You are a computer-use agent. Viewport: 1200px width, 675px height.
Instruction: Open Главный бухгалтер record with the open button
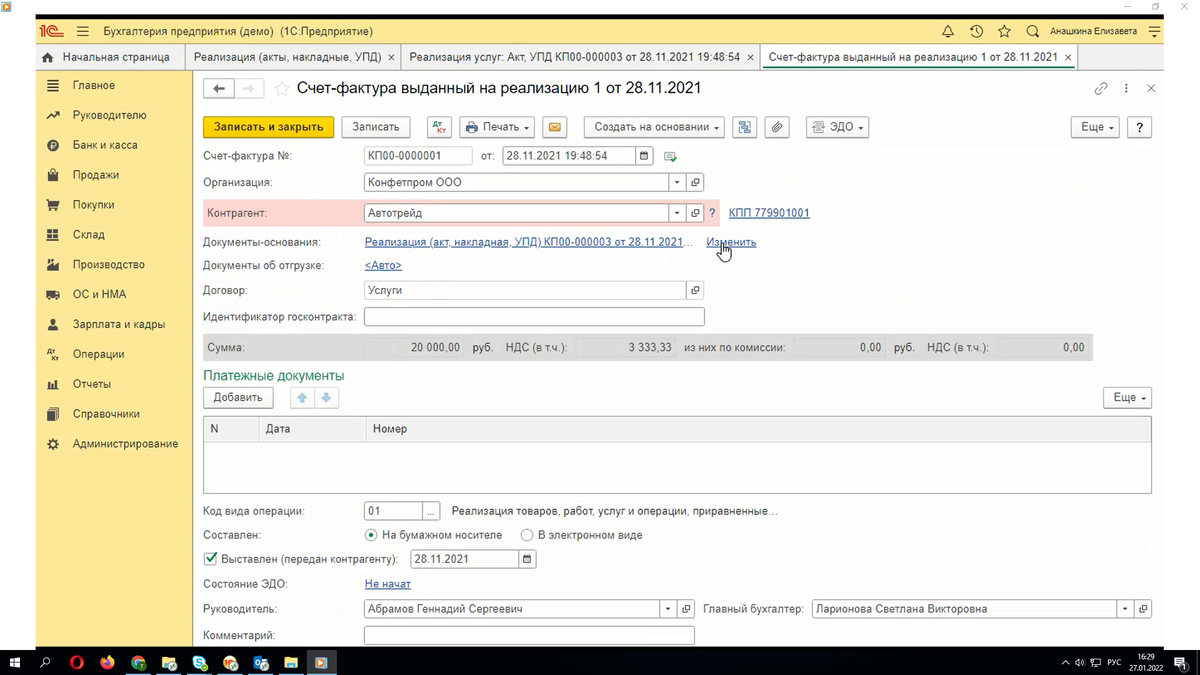click(x=1143, y=609)
